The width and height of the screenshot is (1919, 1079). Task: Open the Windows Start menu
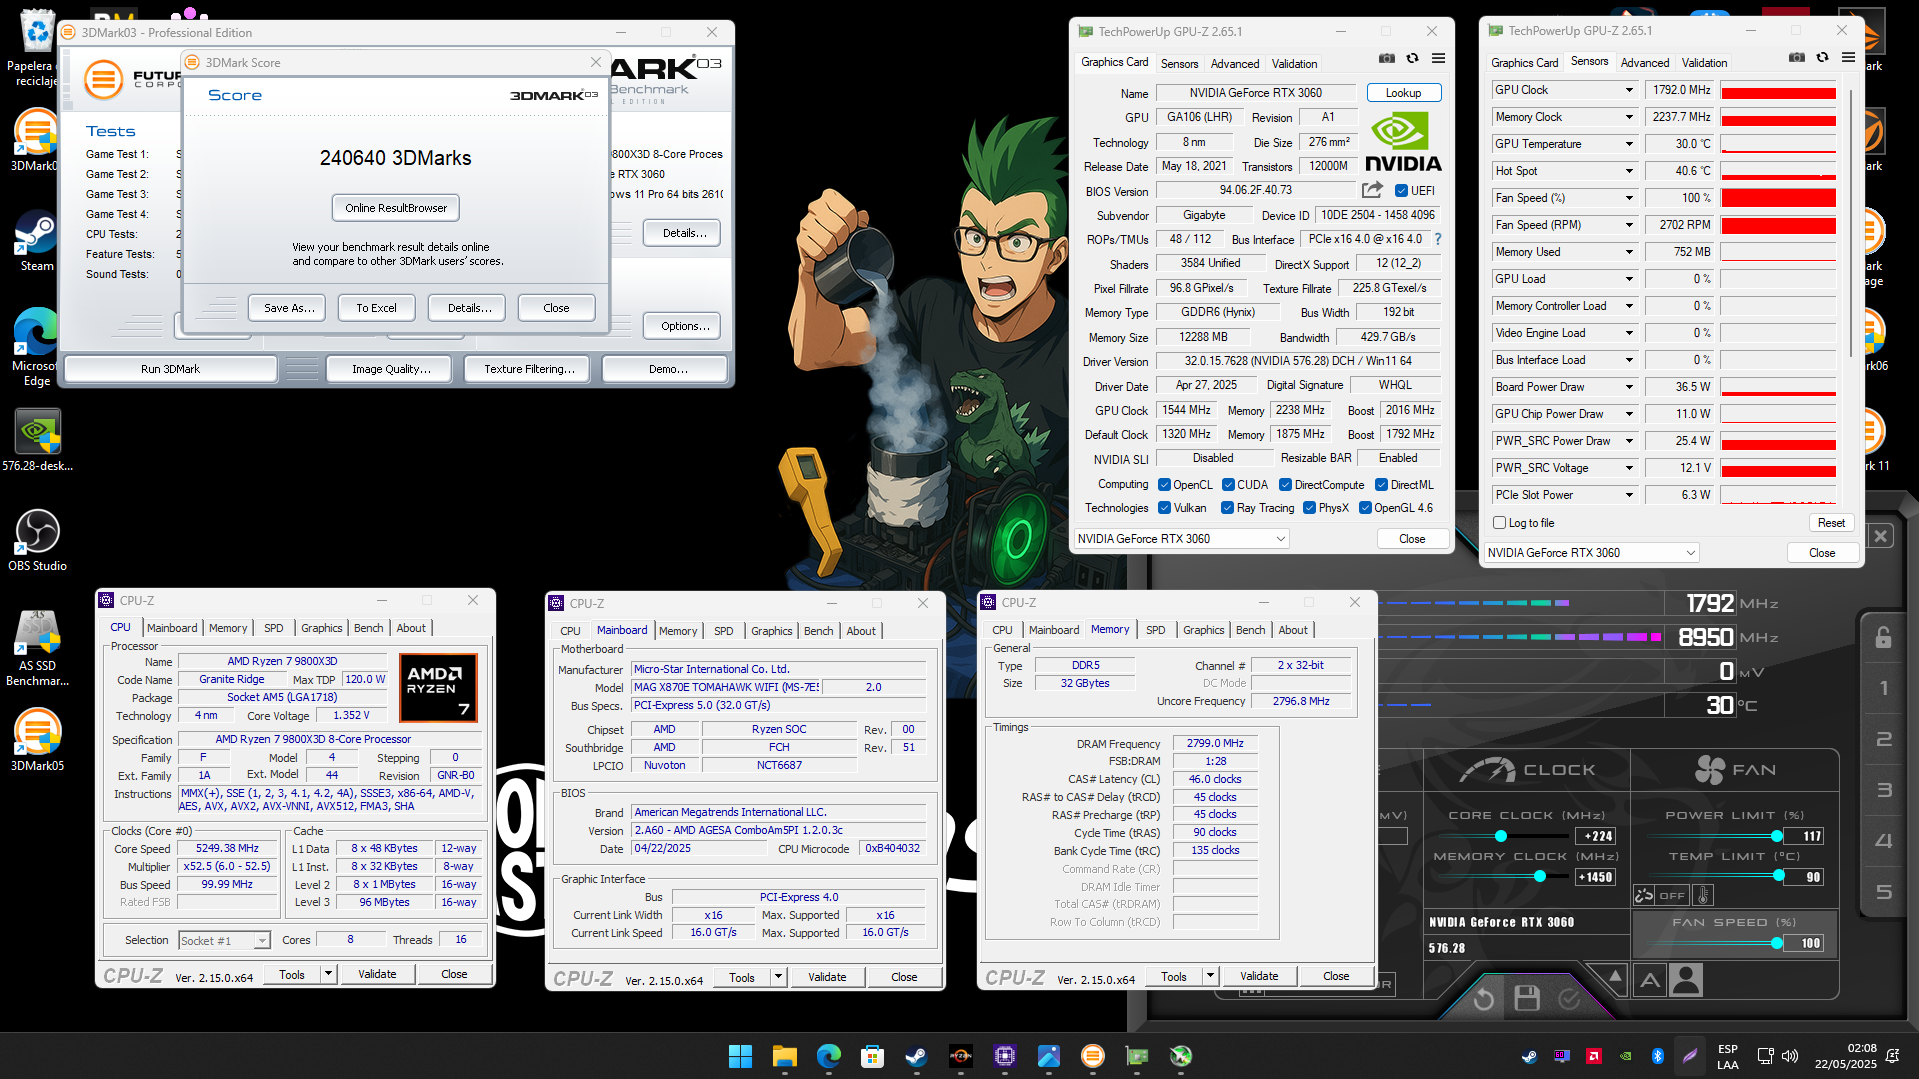[x=740, y=1056]
